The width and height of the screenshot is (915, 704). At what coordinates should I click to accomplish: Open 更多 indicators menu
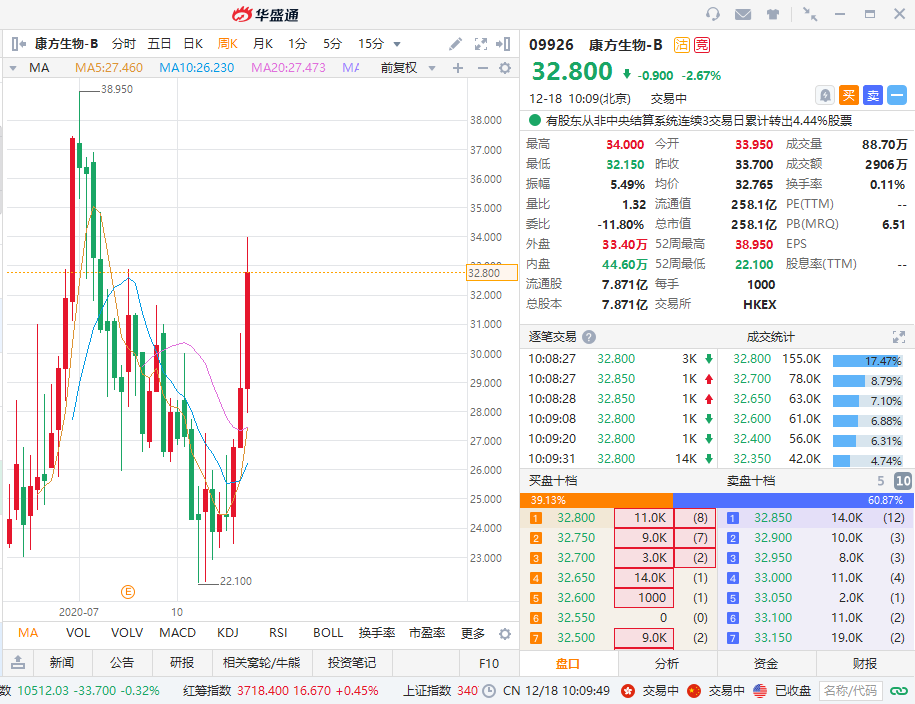point(473,633)
